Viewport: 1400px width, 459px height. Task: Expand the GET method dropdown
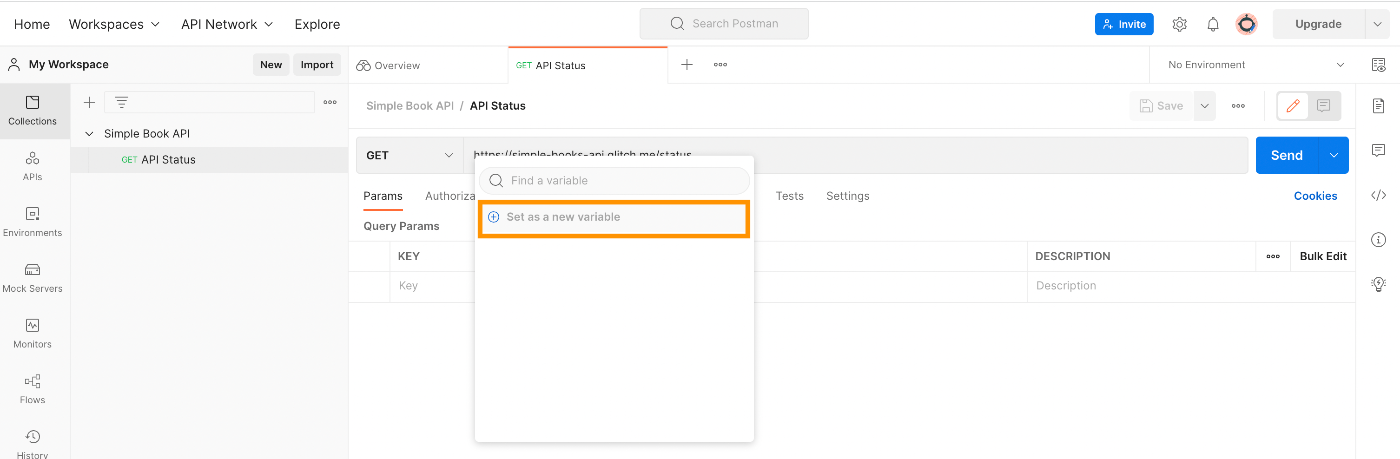(x=409, y=155)
